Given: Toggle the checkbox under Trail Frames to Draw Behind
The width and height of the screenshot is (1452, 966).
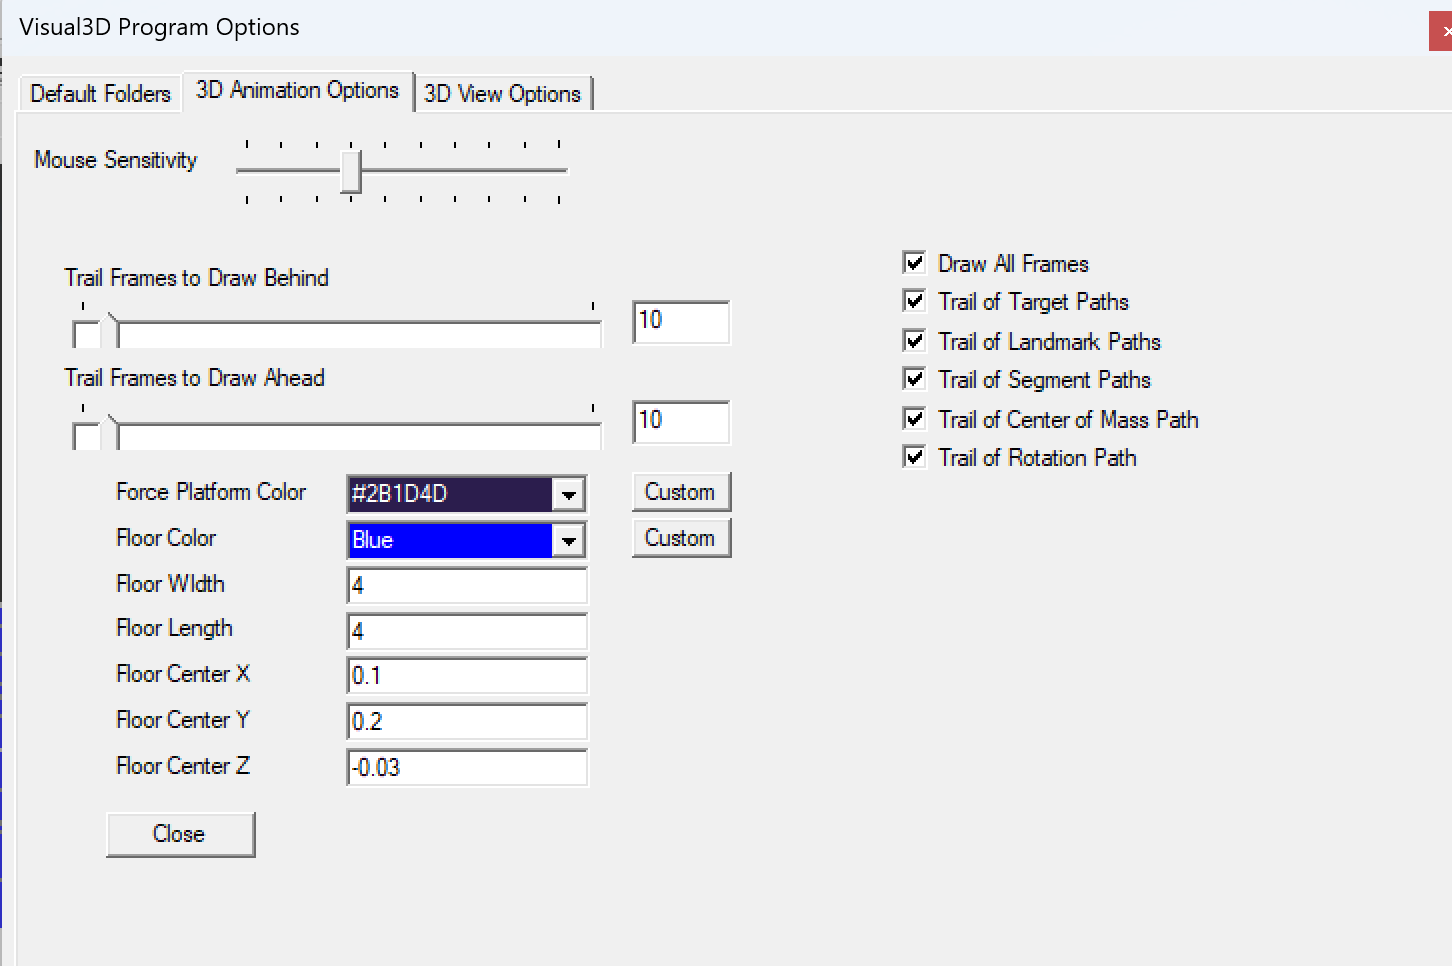Looking at the screenshot, I should pos(86,335).
